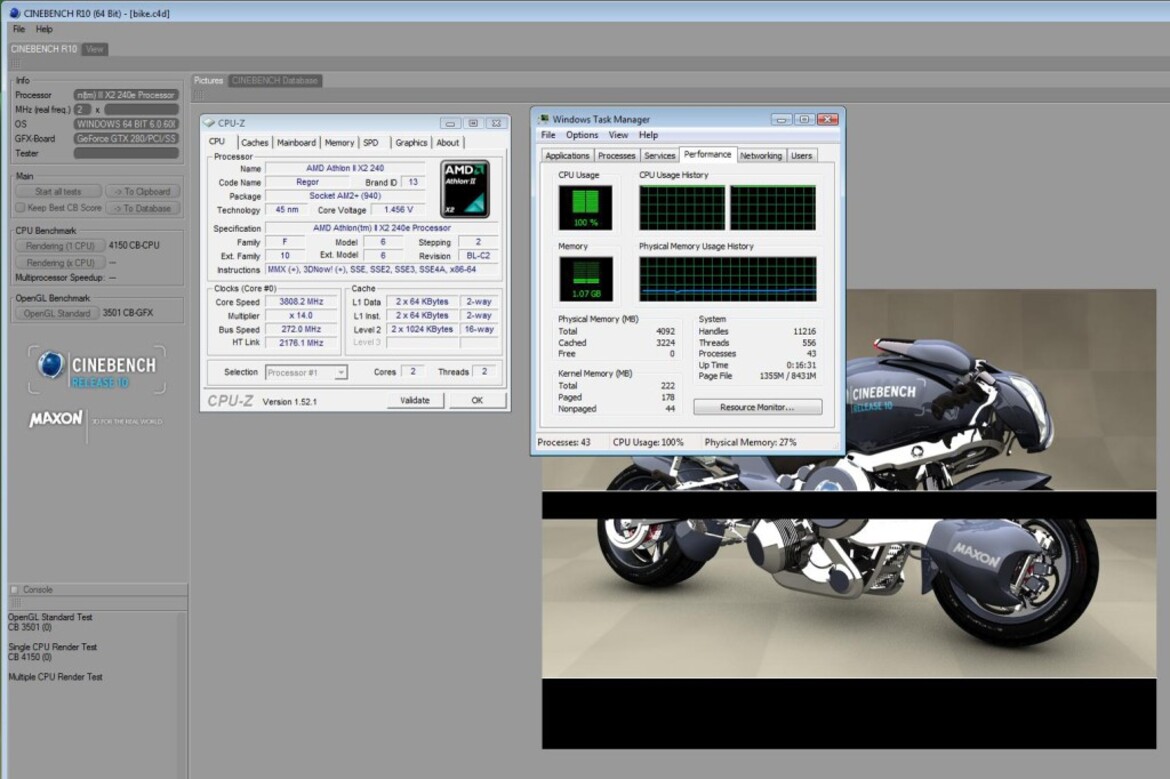This screenshot has width=1170, height=779.
Task: Click the empty Tester input field
Action: pos(126,153)
